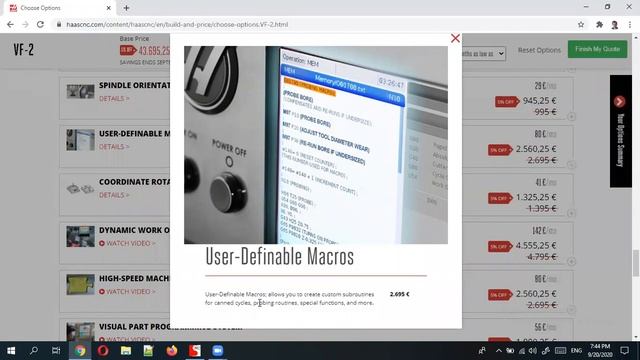Open the volume control in system tray
Screen dimensions: 640x360
(533, 351)
